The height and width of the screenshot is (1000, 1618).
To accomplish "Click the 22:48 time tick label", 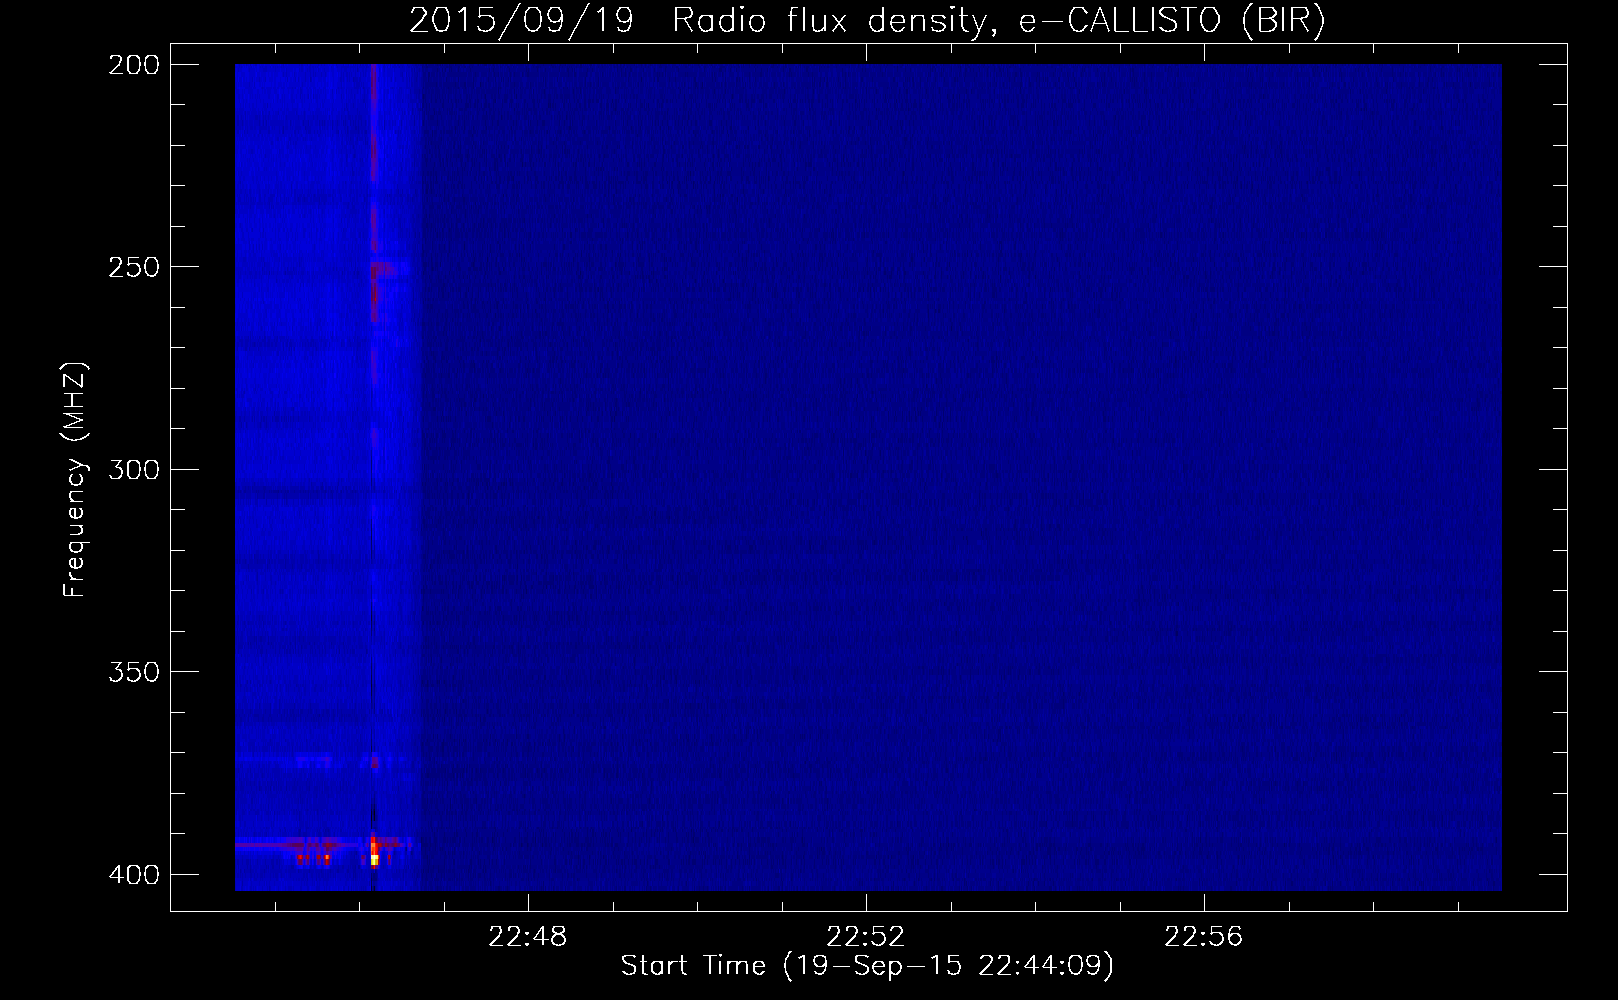I will pyautogui.click(x=527, y=937).
